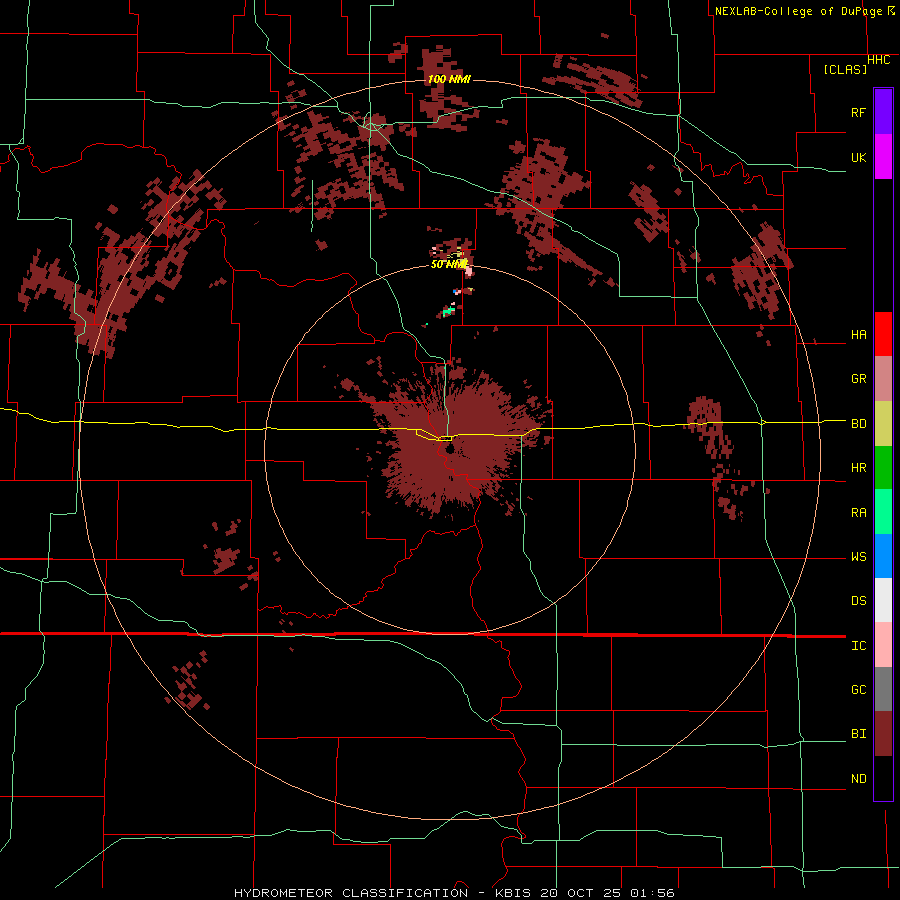Click the 'HA' legend label
This screenshot has height=900, width=900.
click(858, 335)
